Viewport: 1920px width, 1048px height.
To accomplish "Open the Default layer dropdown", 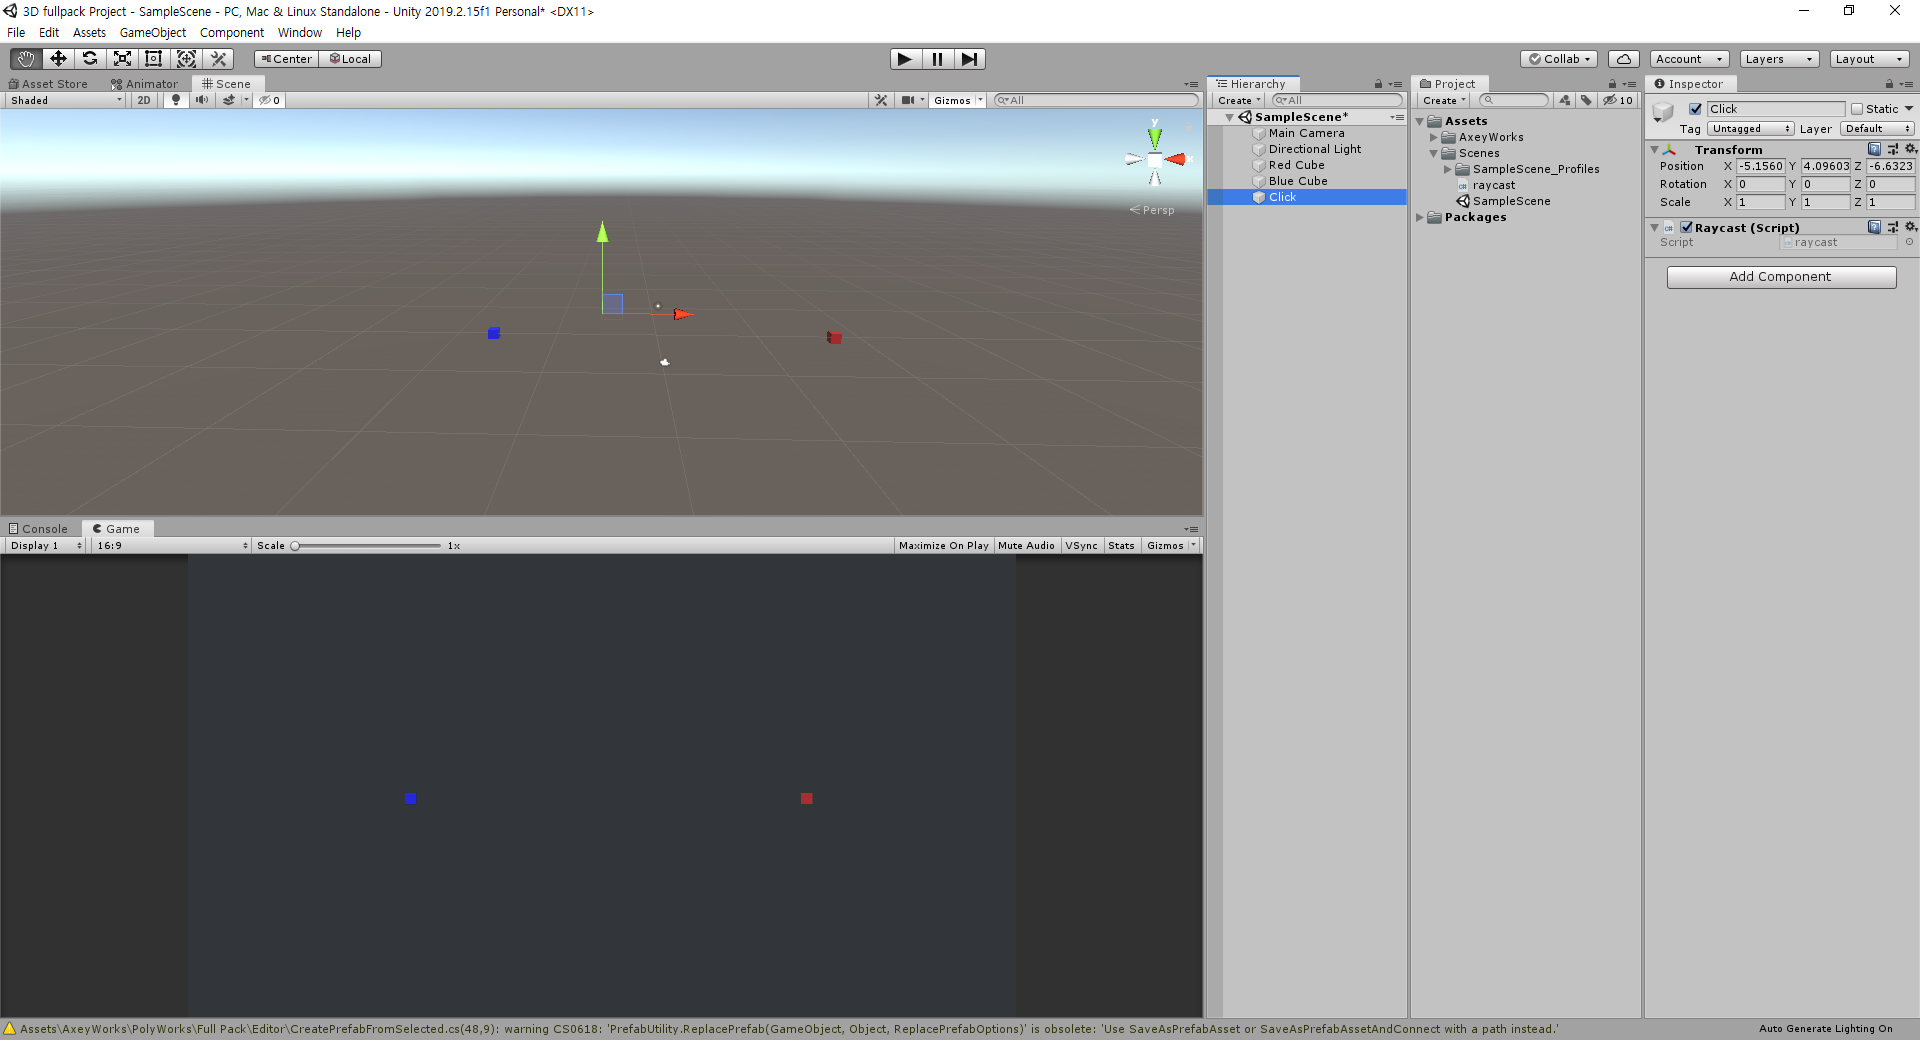I will coord(1877,128).
